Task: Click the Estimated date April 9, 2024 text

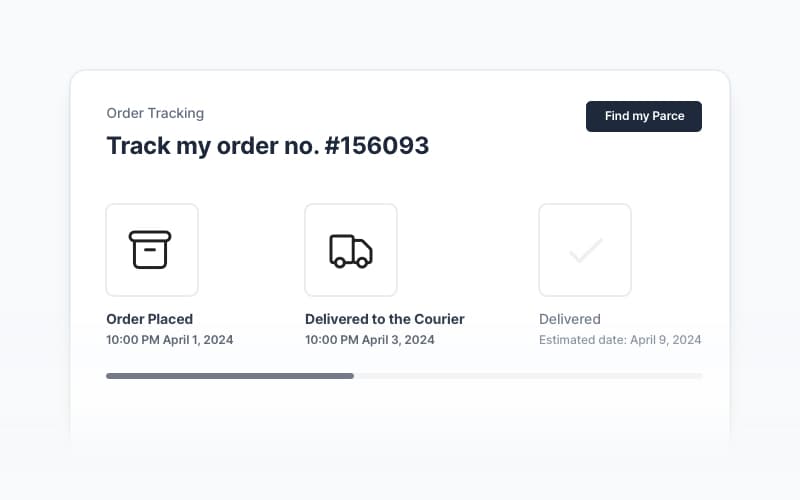Action: [620, 340]
